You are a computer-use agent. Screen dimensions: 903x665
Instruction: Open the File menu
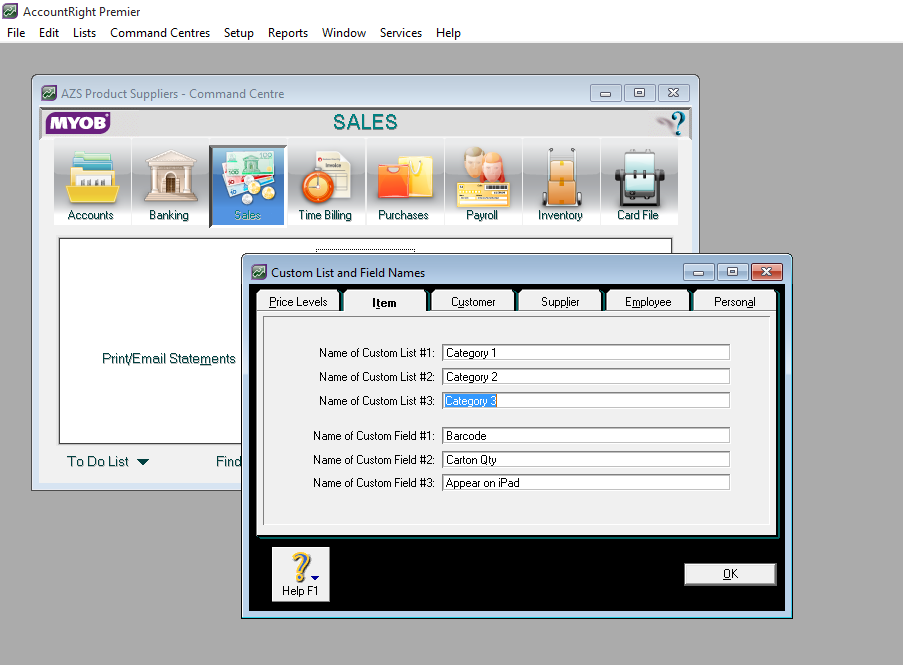16,33
